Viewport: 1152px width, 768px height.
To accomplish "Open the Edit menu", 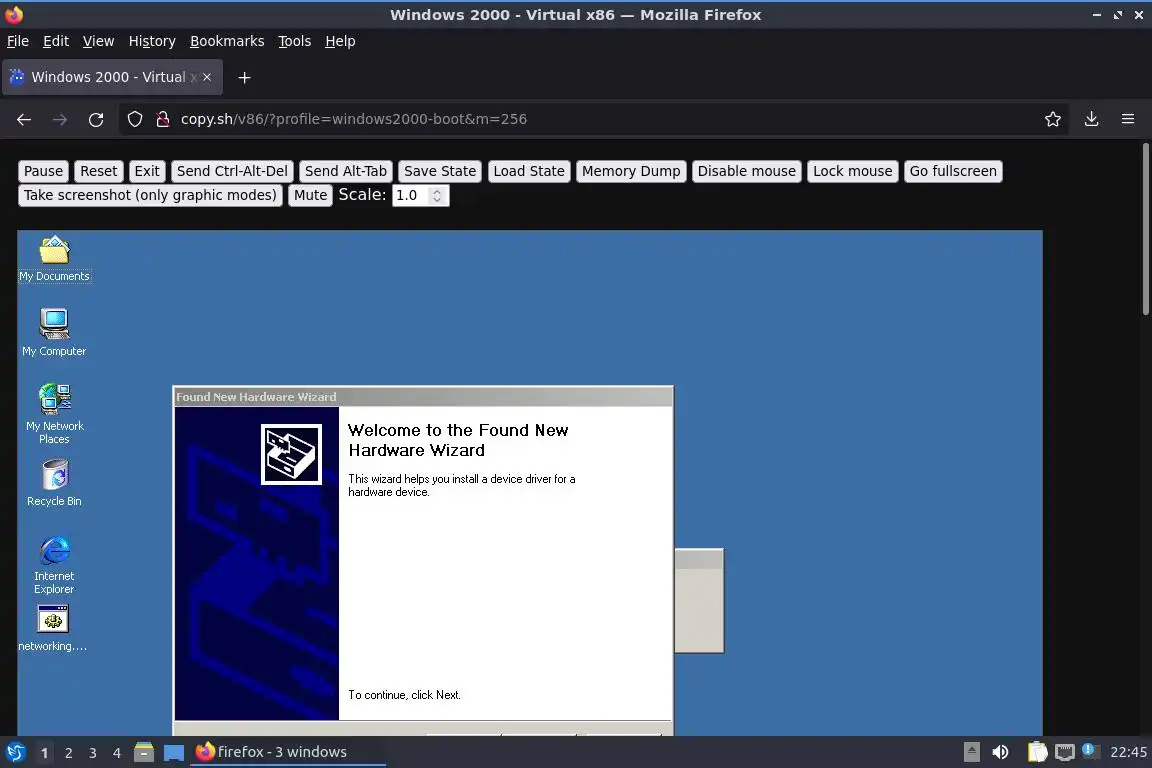I will pos(56,41).
